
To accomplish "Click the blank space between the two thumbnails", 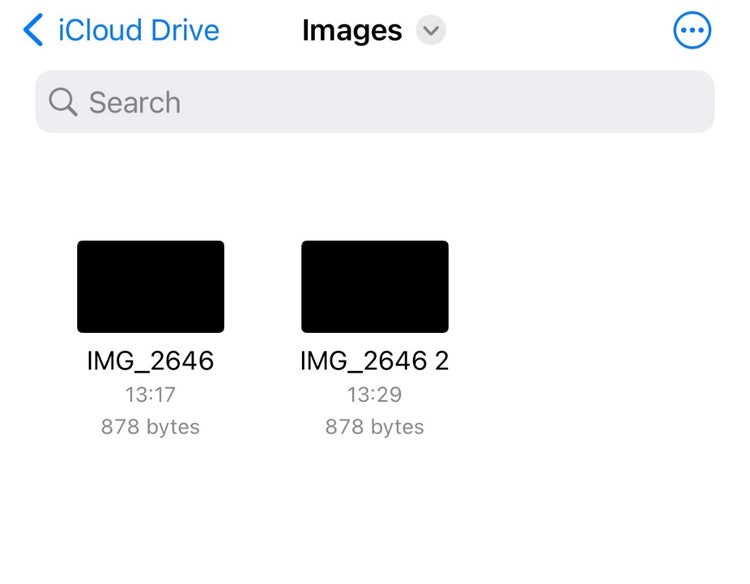I will [x=262, y=287].
